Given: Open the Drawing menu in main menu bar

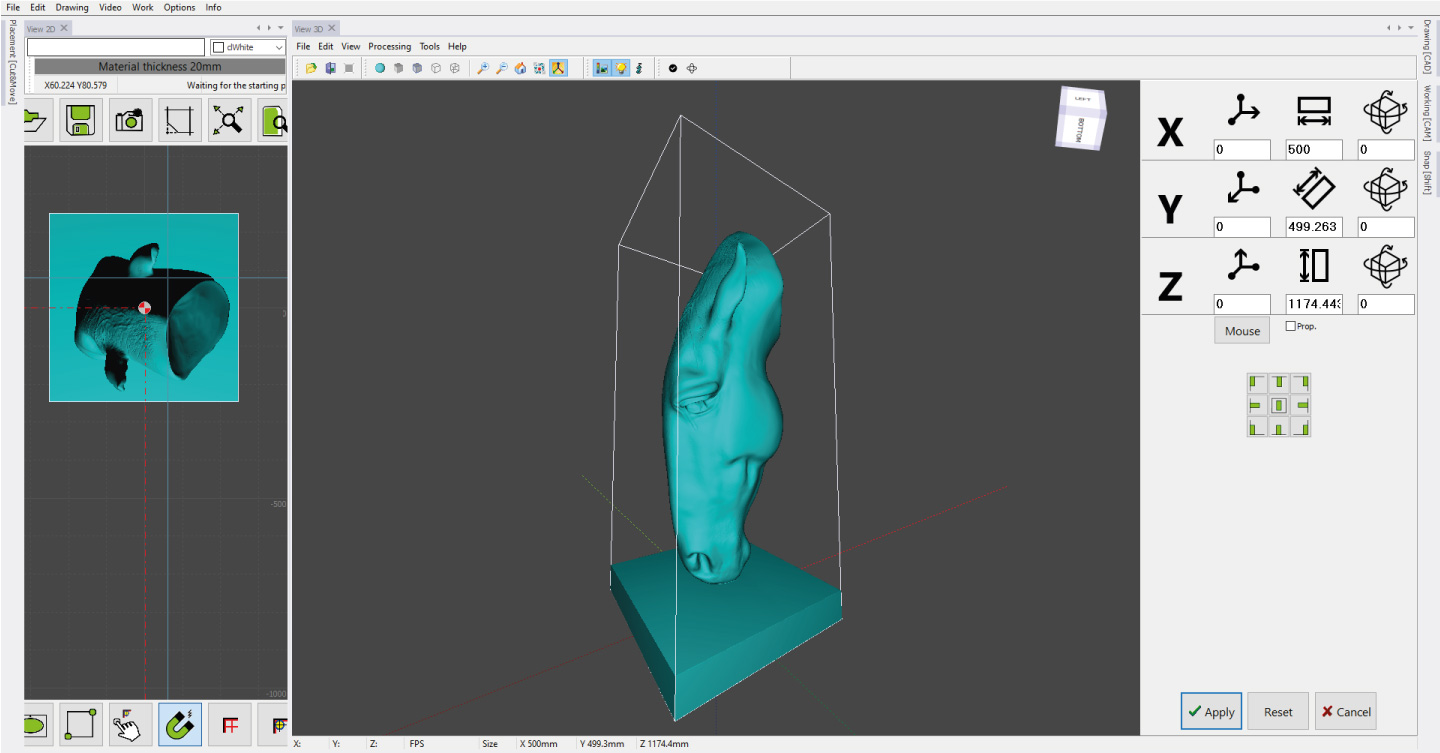Looking at the screenshot, I should [72, 7].
